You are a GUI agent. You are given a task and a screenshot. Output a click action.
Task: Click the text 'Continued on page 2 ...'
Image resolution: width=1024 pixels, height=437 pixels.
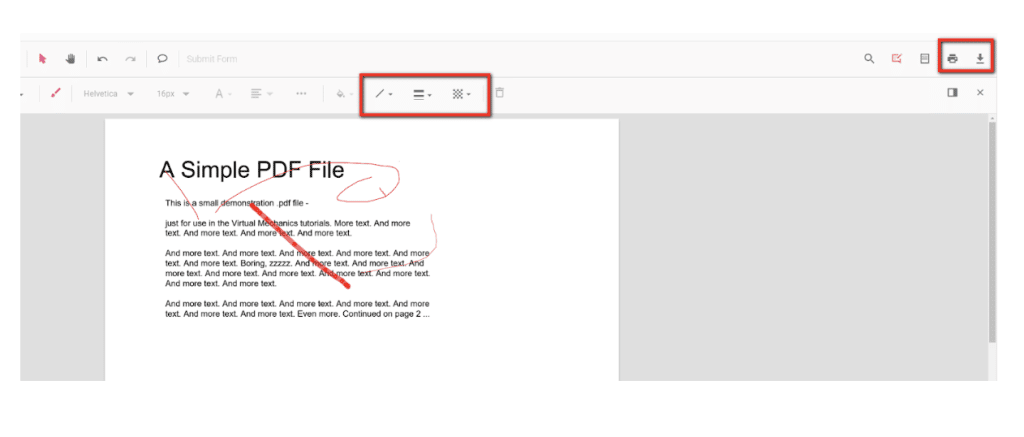pyautogui.click(x=386, y=314)
